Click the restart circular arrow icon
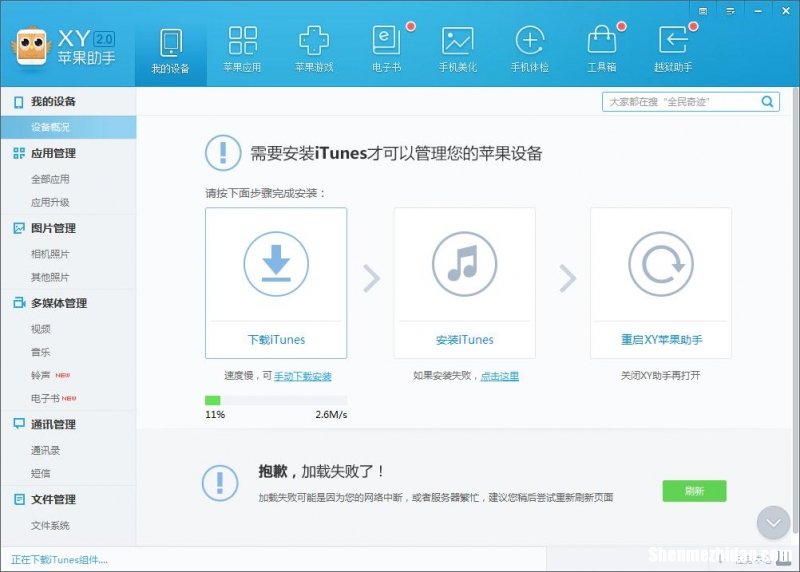The height and width of the screenshot is (572, 800). pos(661,264)
